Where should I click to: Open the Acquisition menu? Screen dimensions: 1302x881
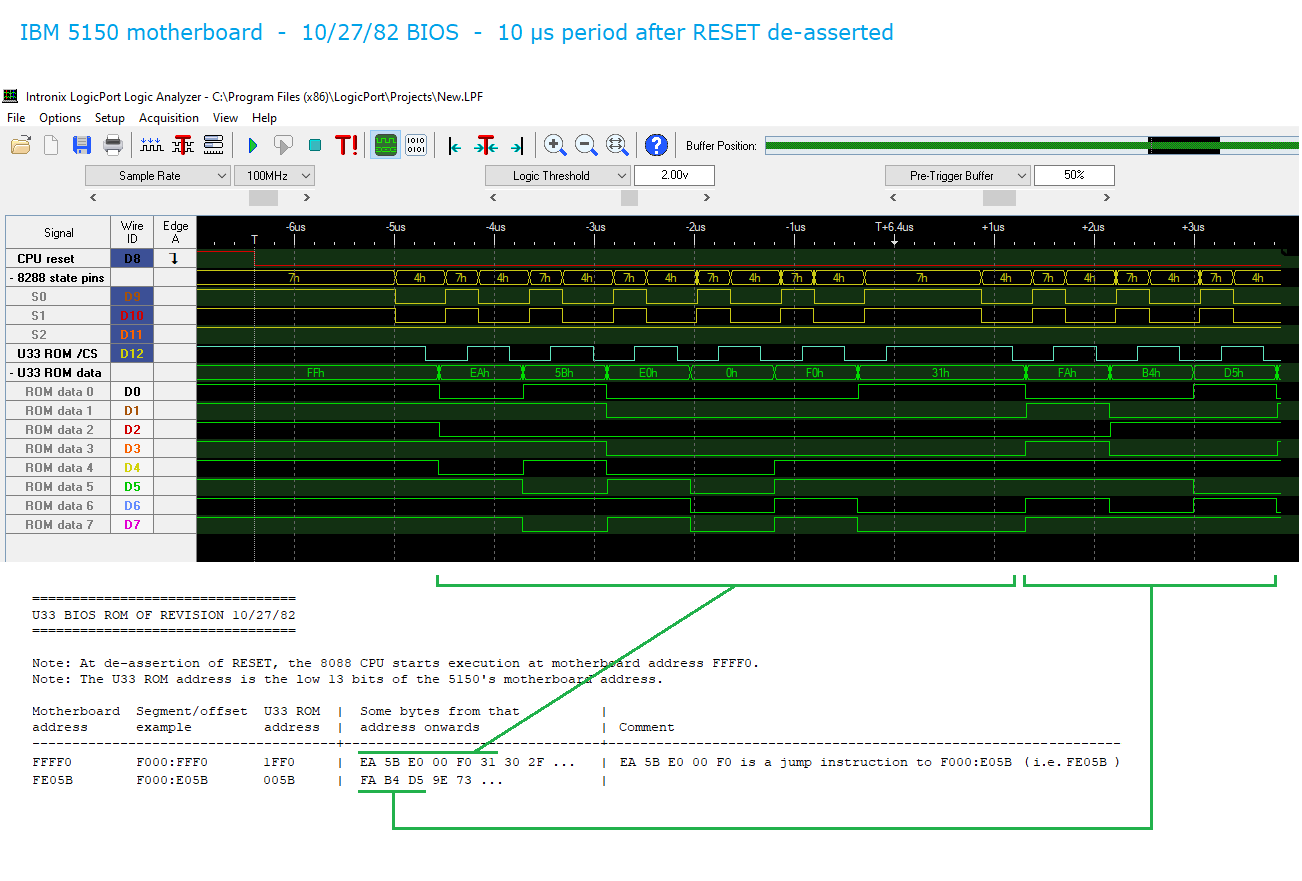[168, 118]
